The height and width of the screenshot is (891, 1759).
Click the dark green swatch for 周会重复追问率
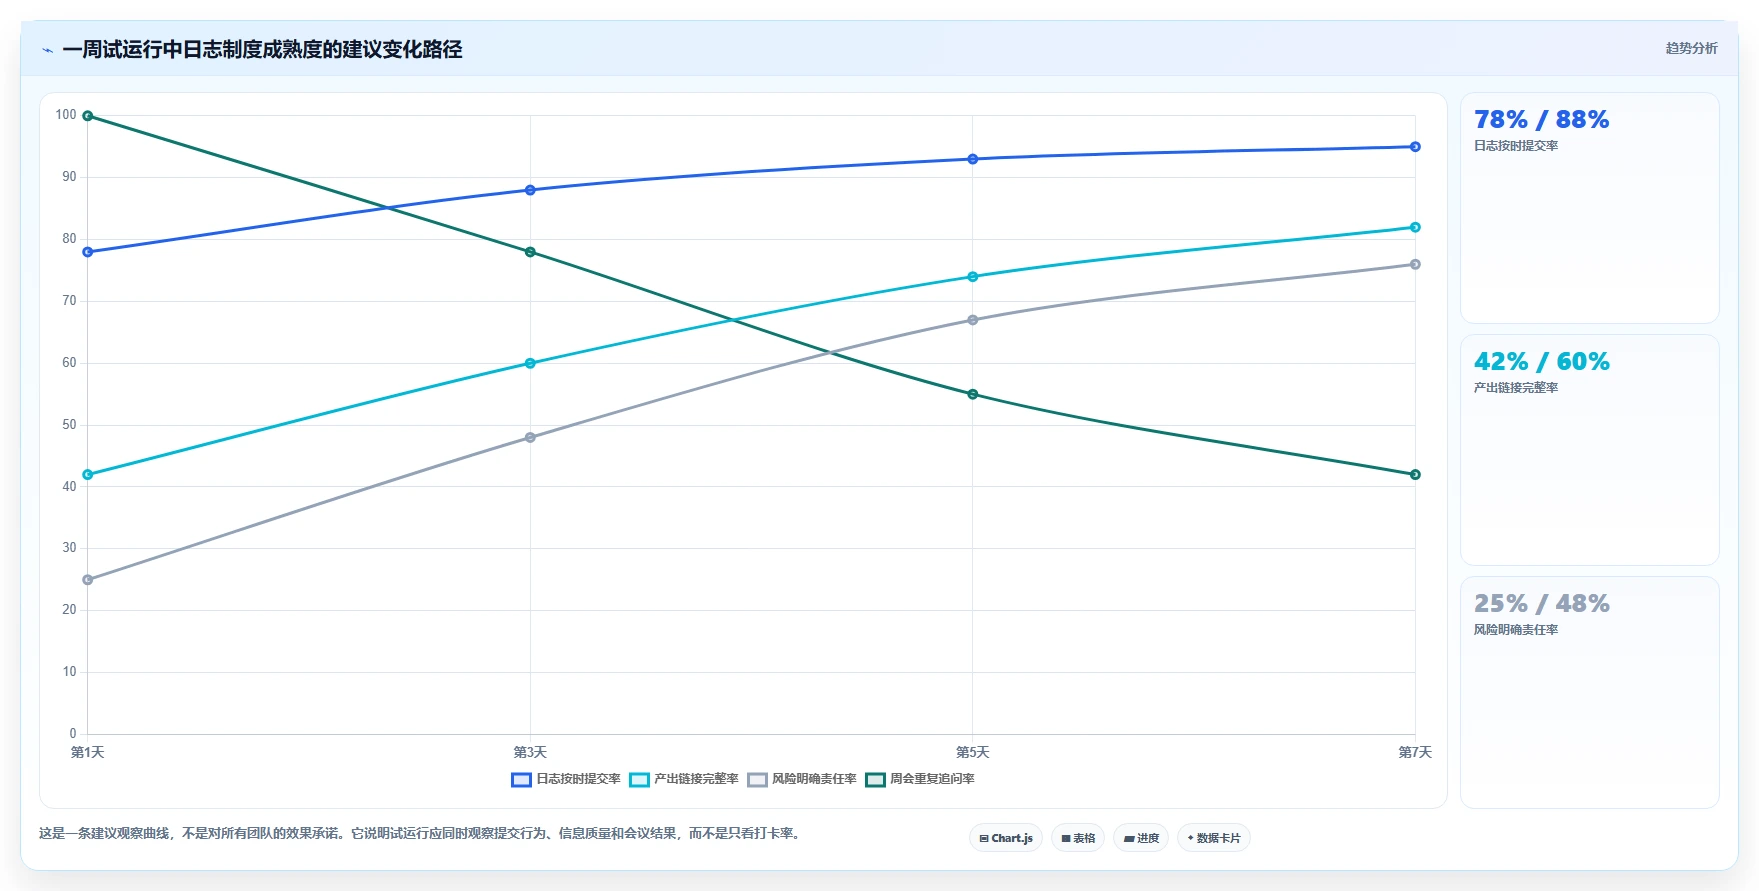875,780
